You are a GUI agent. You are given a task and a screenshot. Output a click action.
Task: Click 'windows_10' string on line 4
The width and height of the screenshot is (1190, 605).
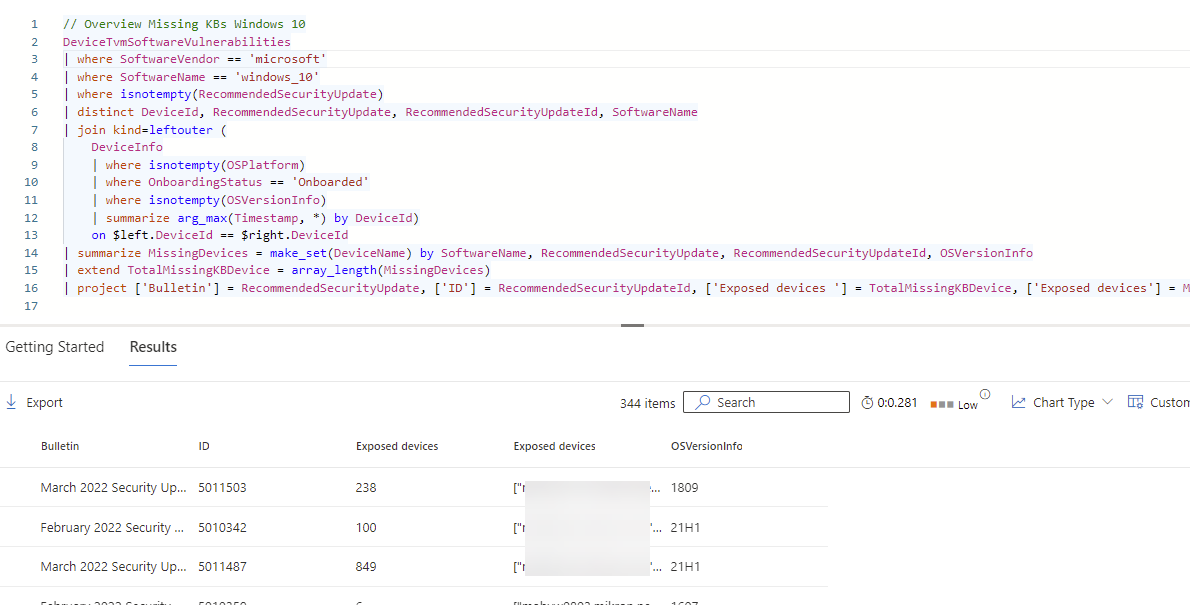[279, 77]
